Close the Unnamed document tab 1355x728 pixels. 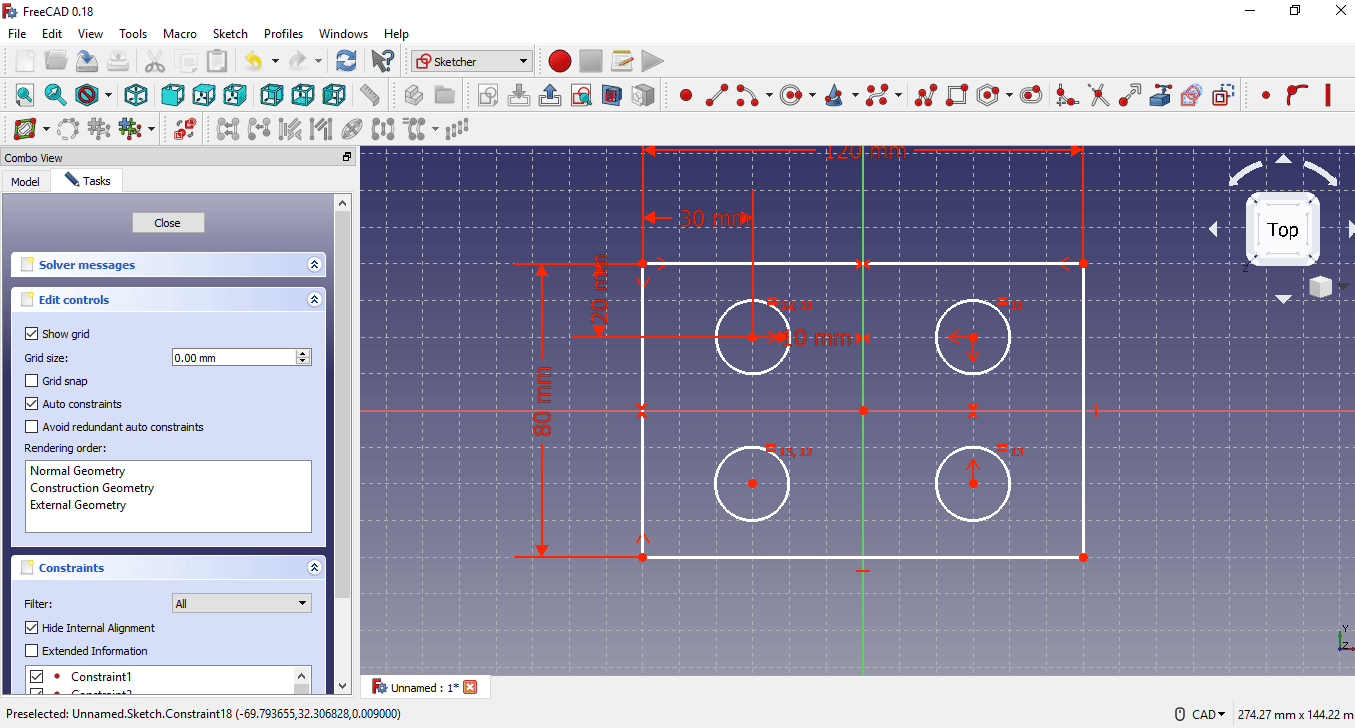tap(470, 687)
